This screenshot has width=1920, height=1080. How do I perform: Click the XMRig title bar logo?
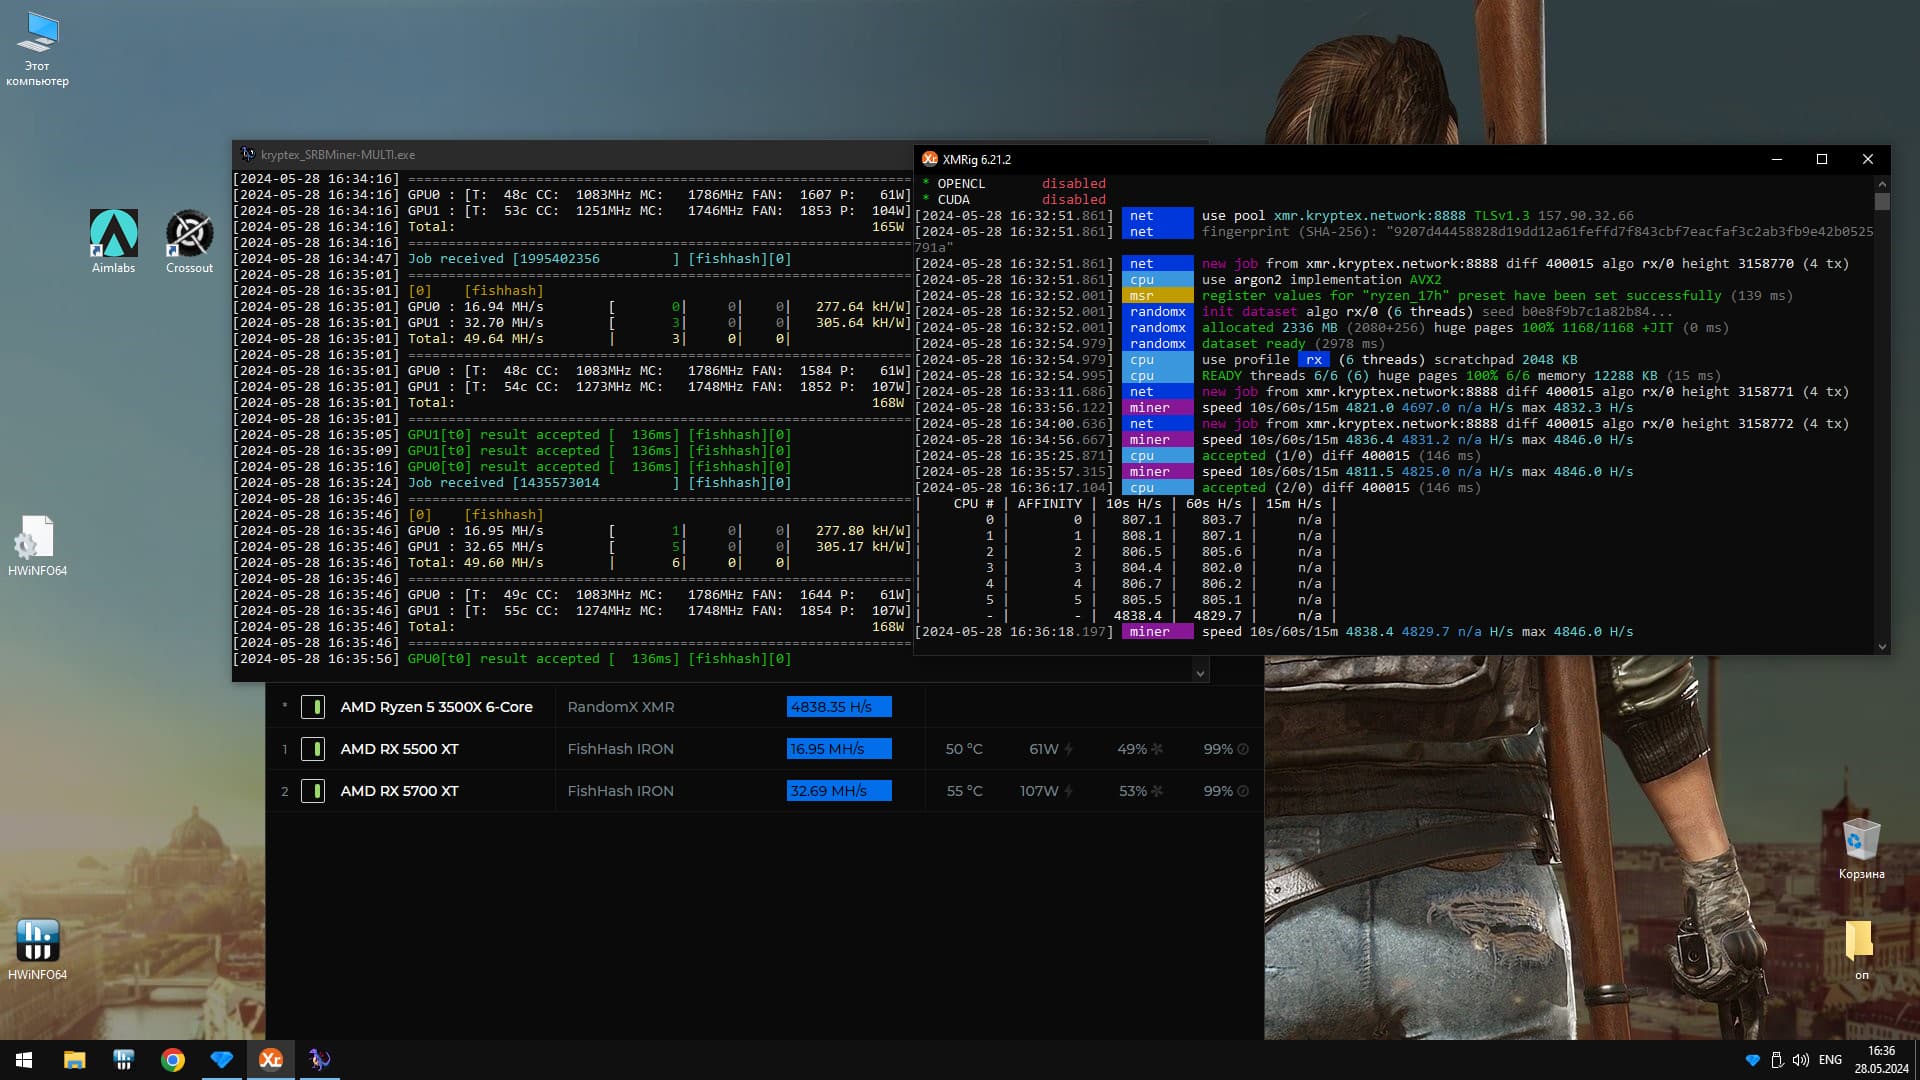[930, 159]
